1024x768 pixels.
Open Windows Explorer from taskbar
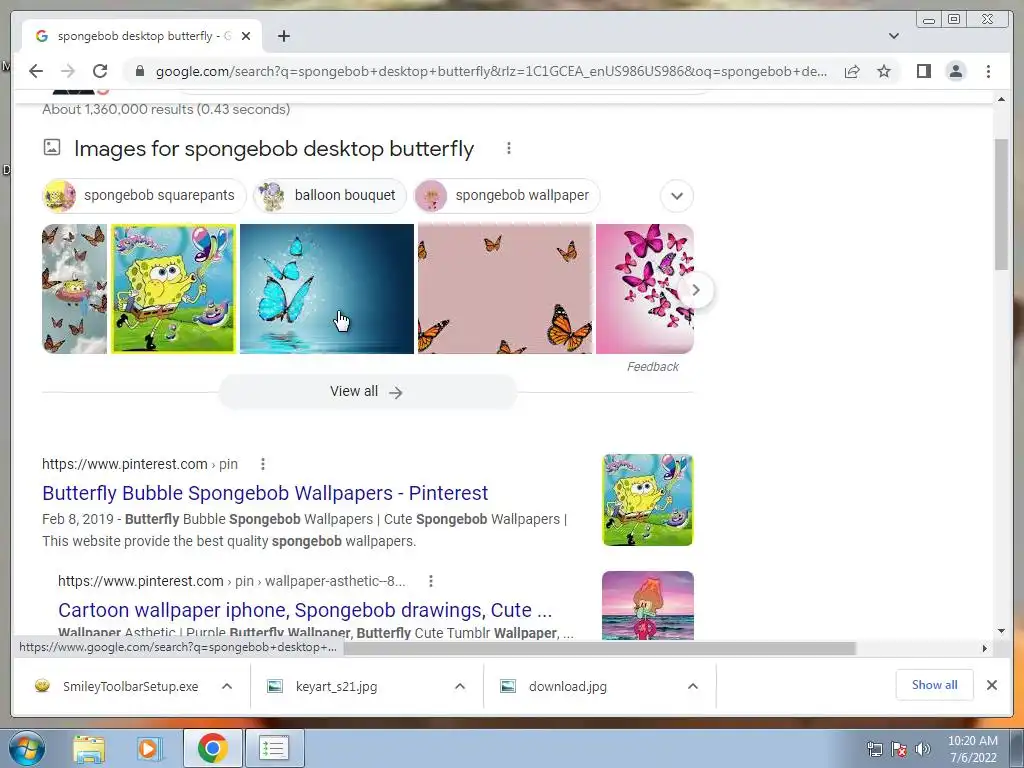click(88, 748)
